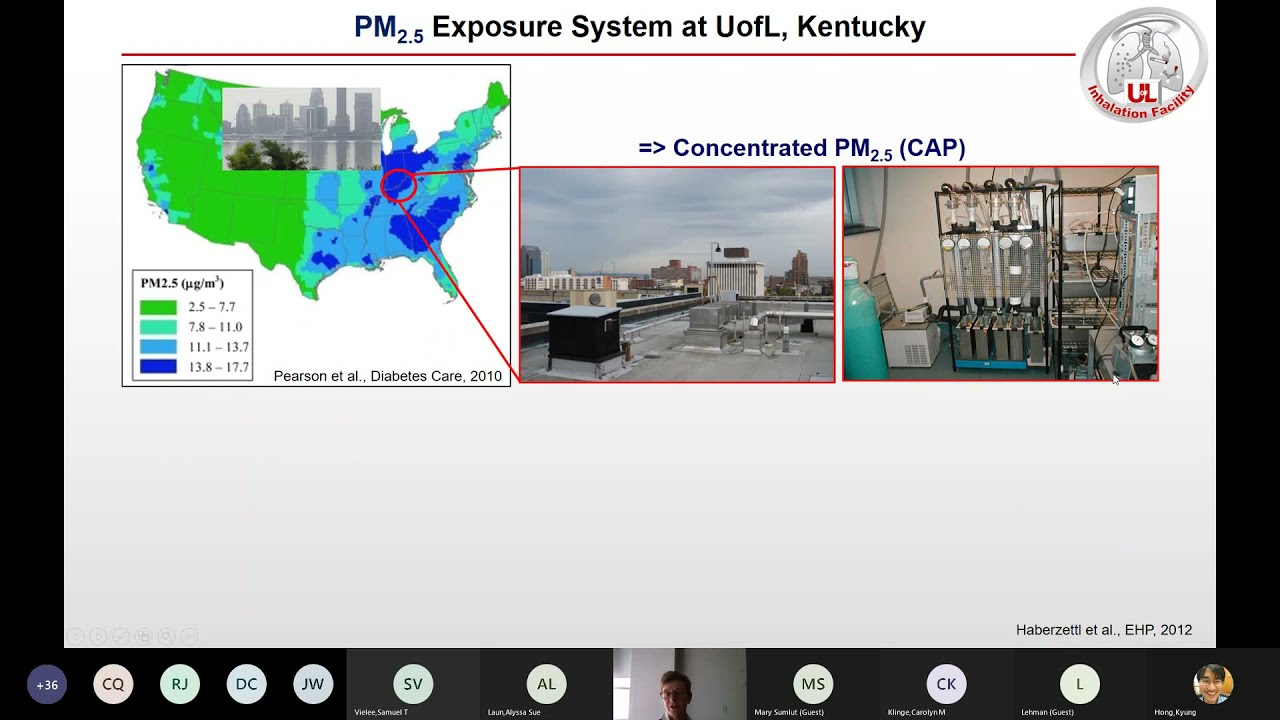Viewport: 1280px width, 720px height.
Task: Click the green 2.5 – 7.7 legend swatch
Action: 158,307
